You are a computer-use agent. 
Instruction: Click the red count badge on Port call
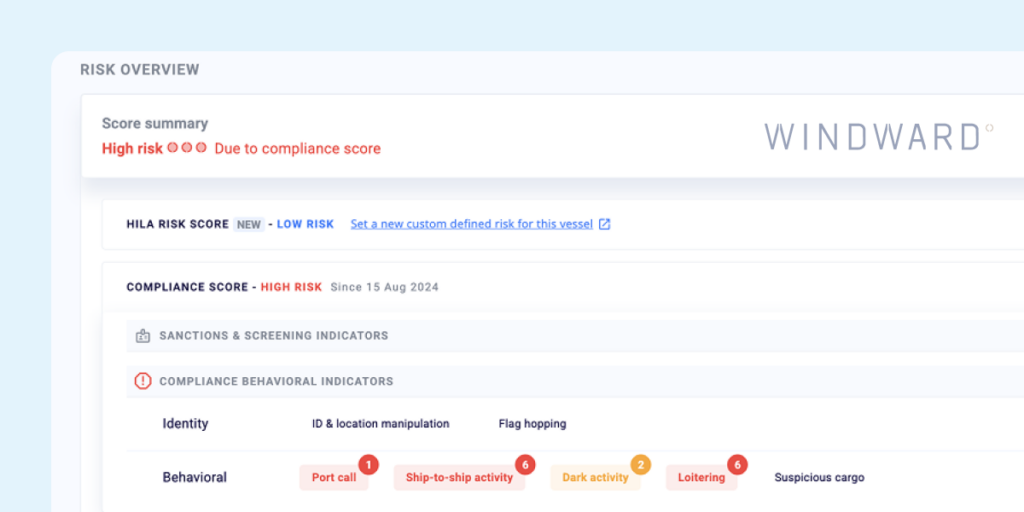pos(368,465)
